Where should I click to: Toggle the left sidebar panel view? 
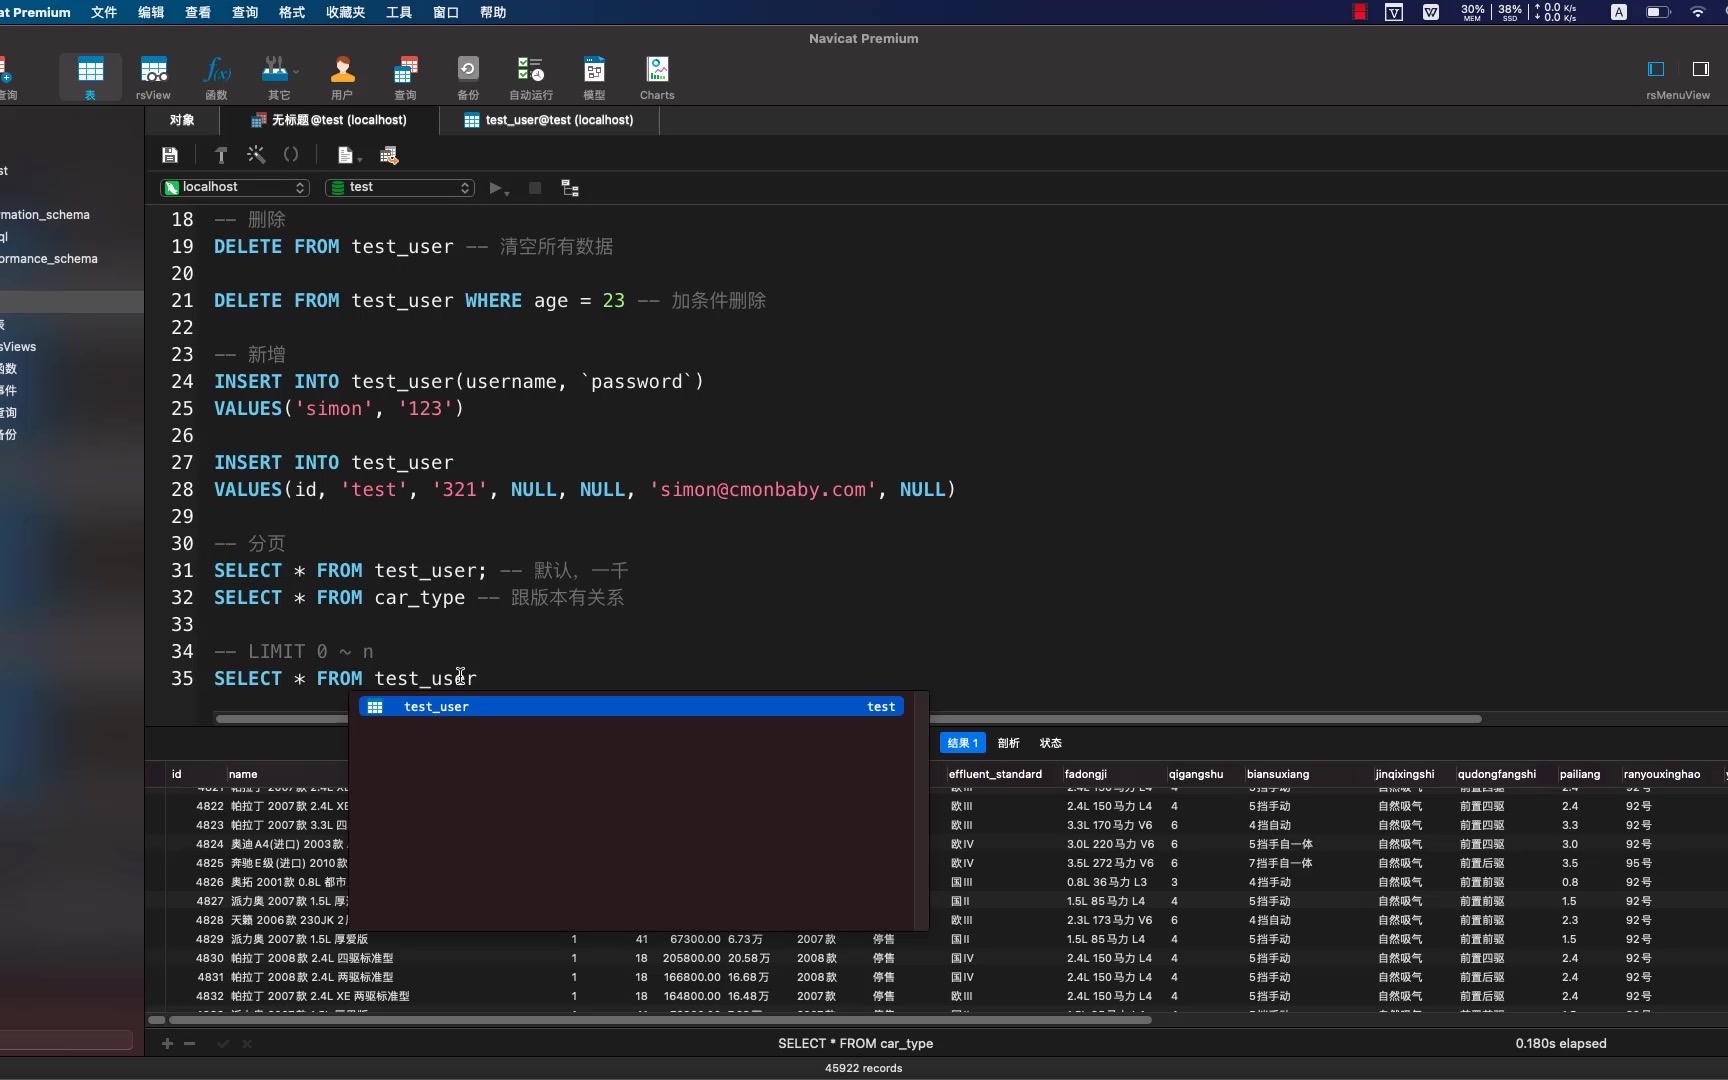[x=1656, y=69]
